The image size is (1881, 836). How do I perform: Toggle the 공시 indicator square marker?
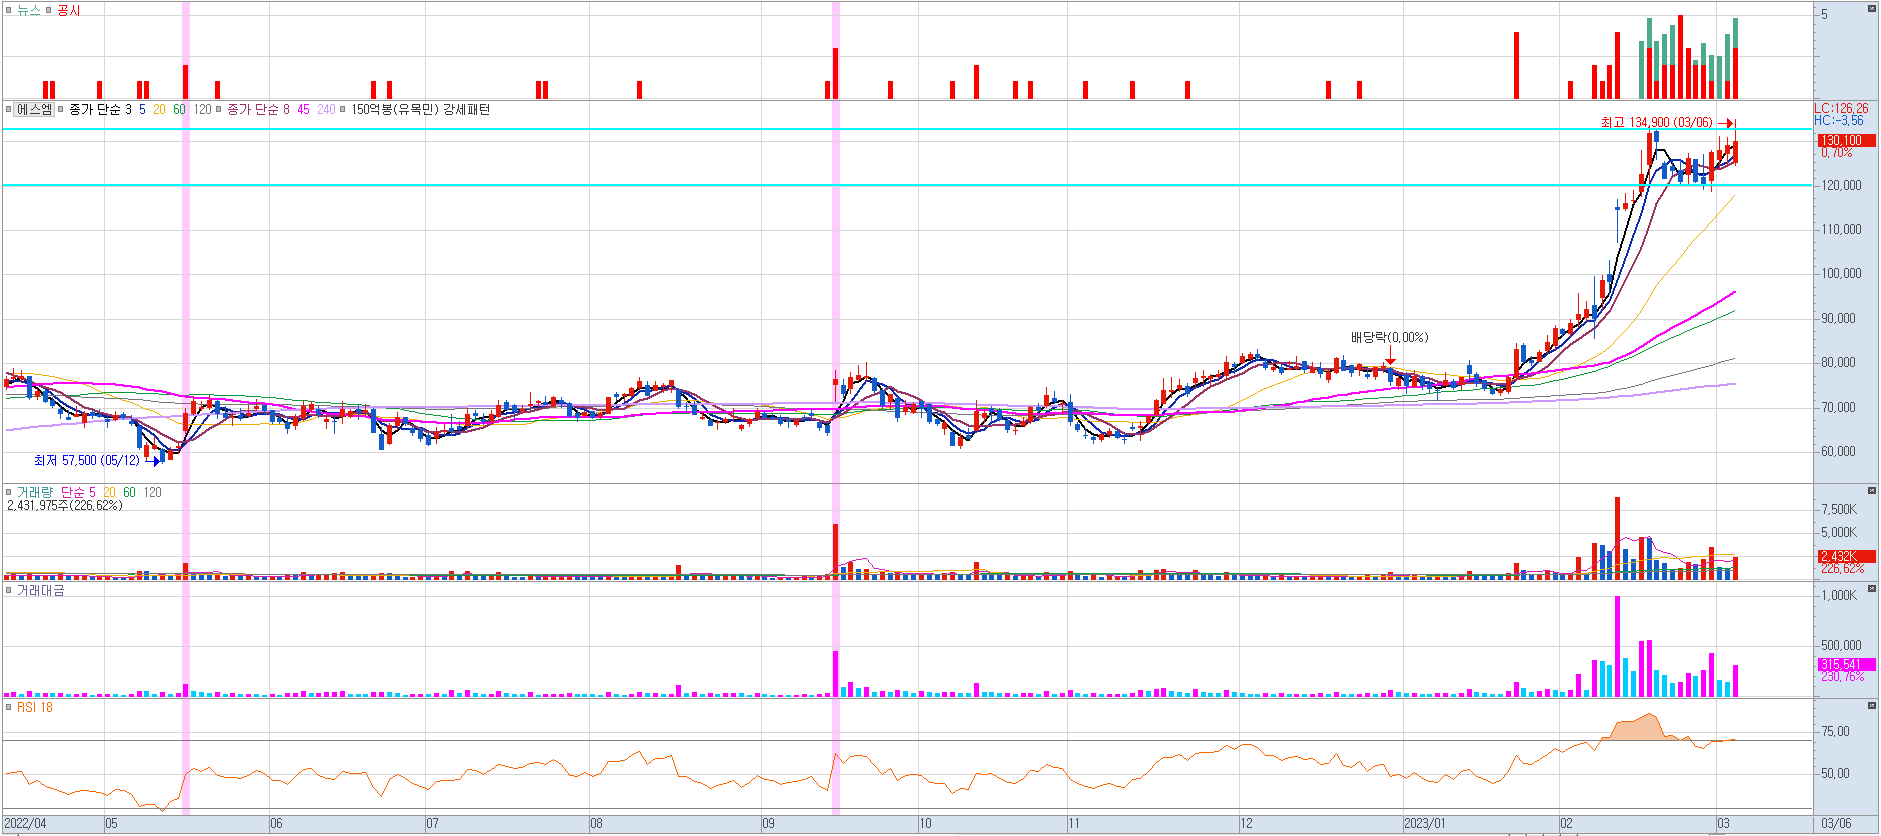[48, 10]
